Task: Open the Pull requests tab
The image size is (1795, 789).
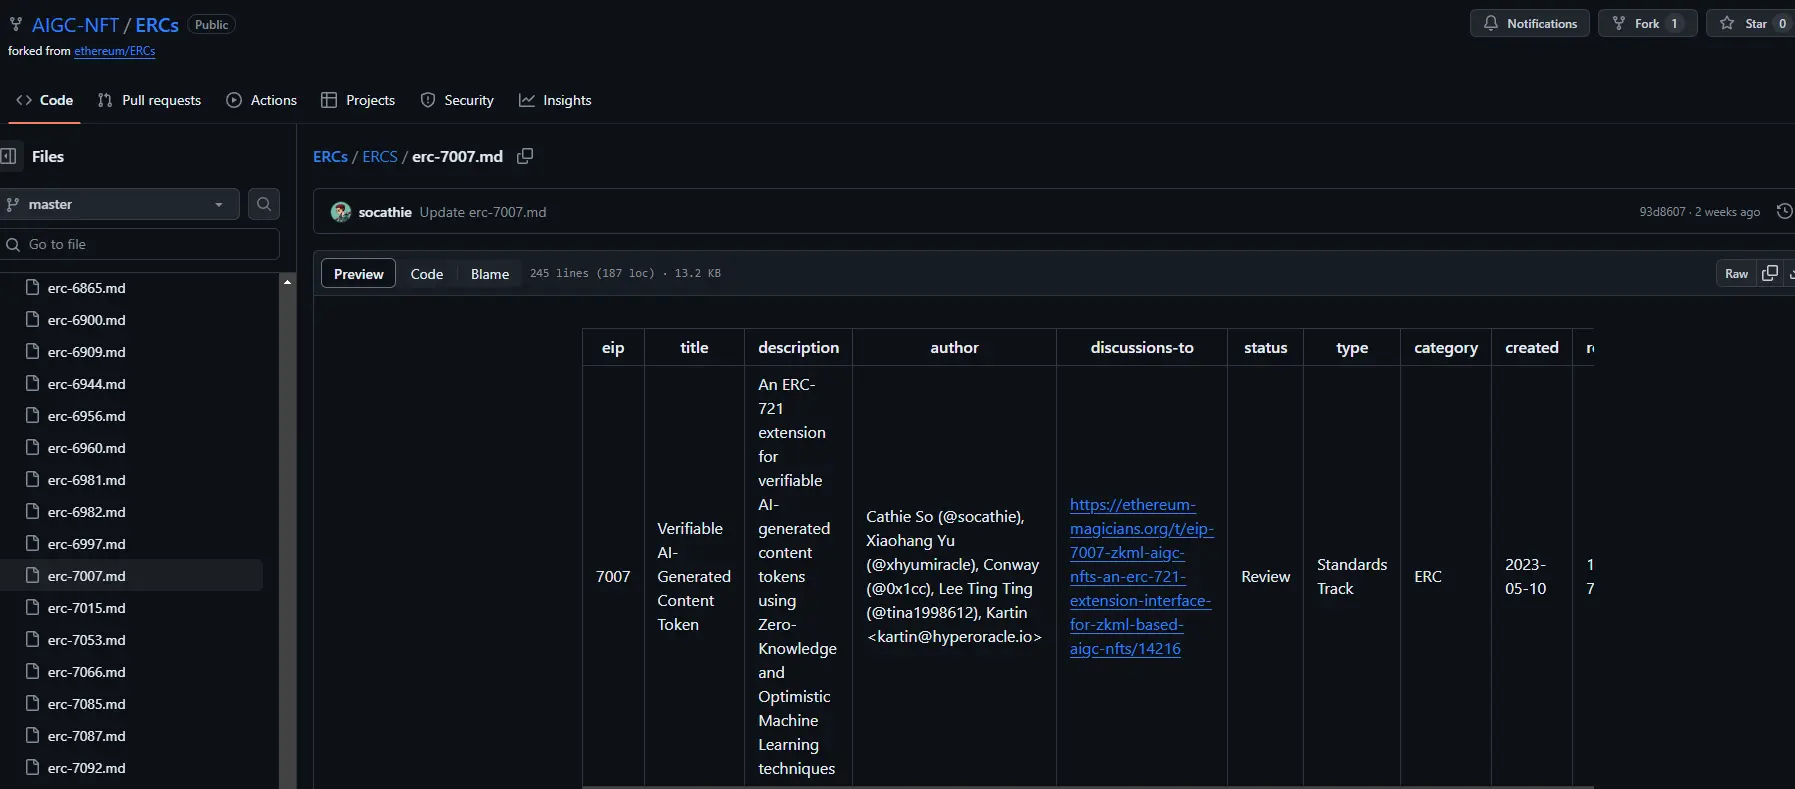Action: coord(149,100)
